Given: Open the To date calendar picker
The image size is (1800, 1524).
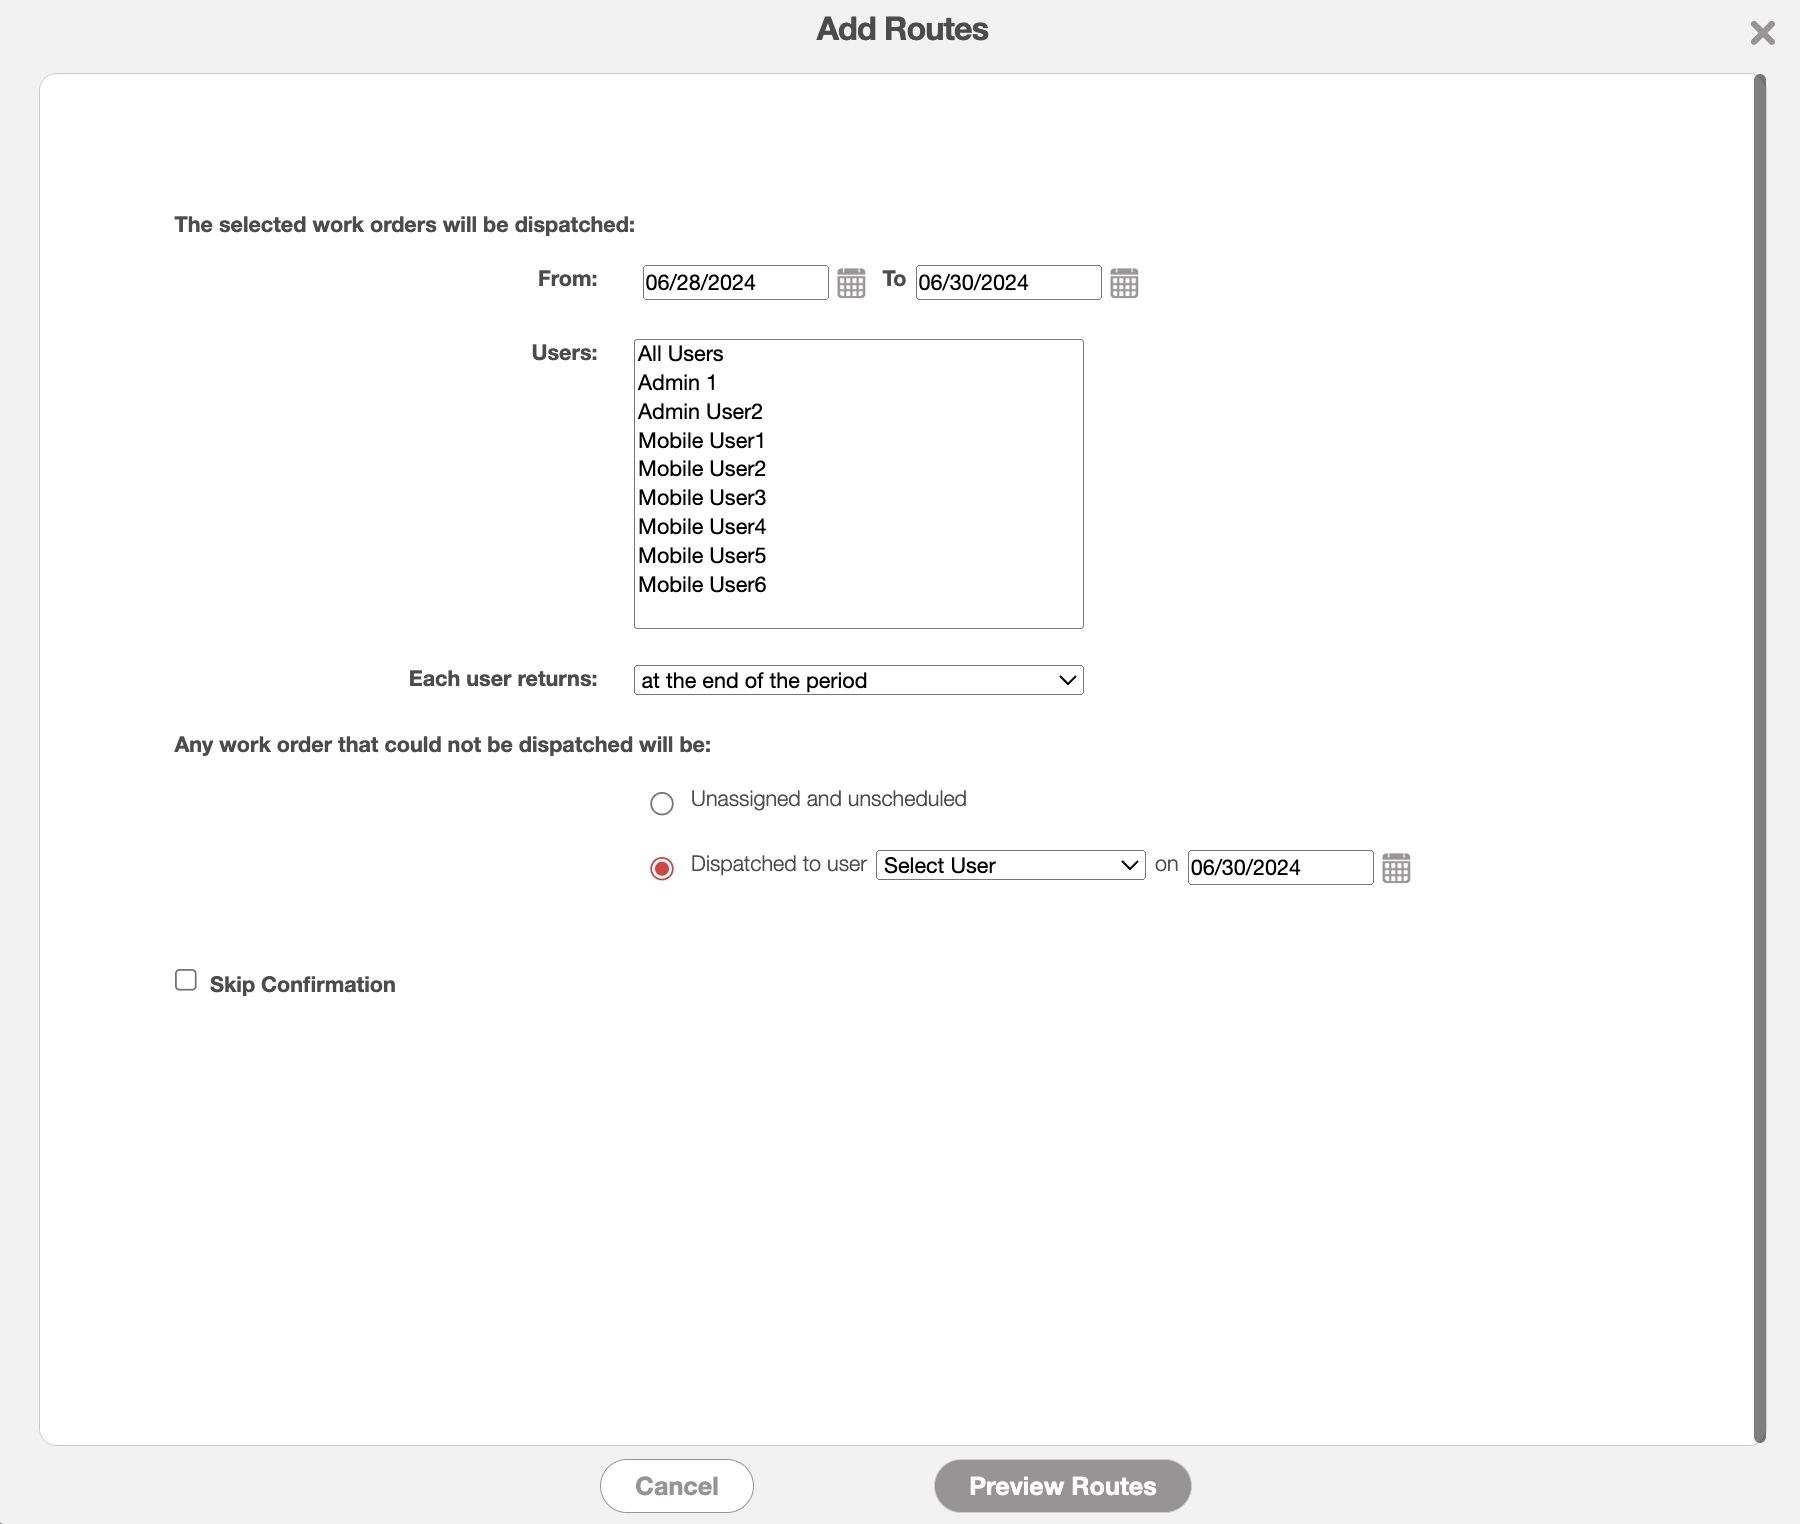Looking at the screenshot, I should pyautogui.click(x=1124, y=283).
